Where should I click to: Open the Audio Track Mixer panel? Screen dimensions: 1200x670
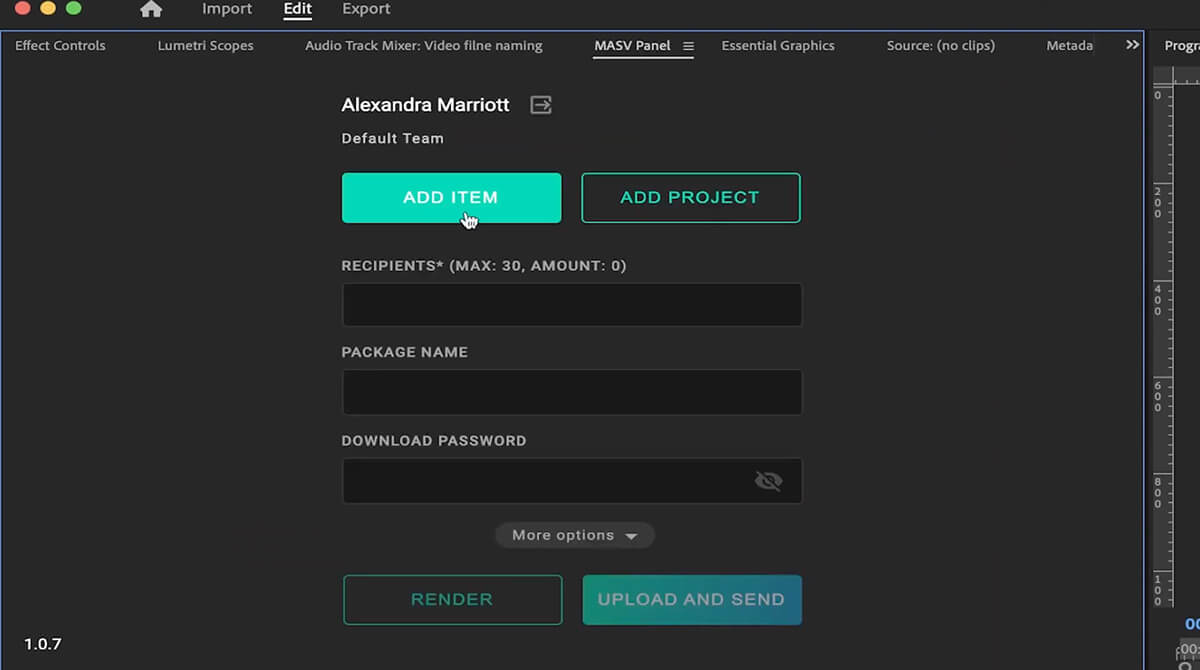[x=424, y=45]
